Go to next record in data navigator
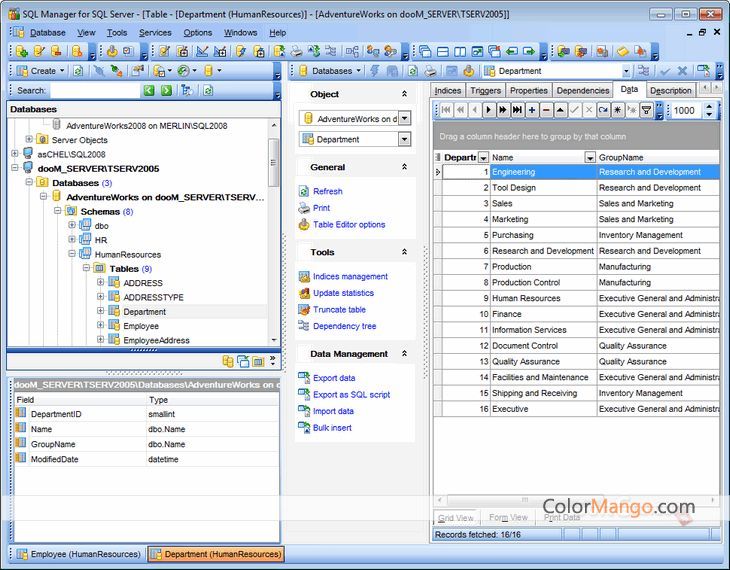The image size is (730, 570). coord(488,110)
